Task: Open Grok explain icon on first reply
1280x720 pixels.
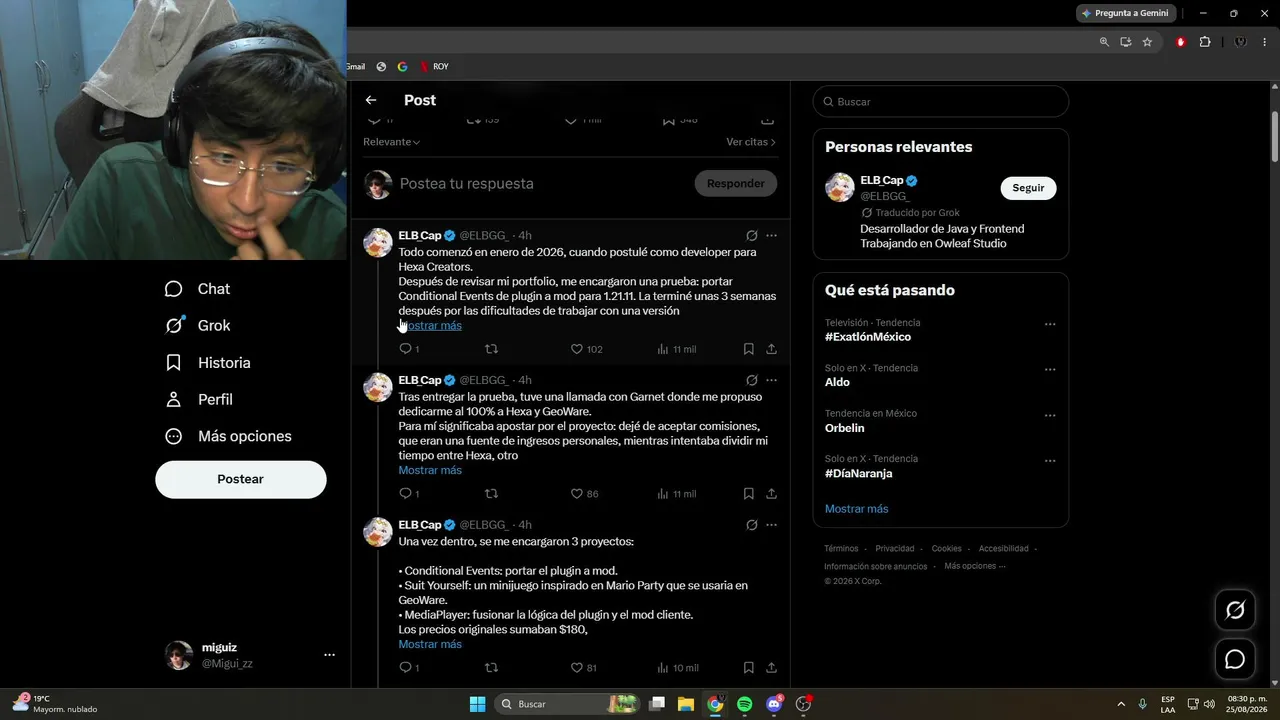Action: (x=752, y=236)
